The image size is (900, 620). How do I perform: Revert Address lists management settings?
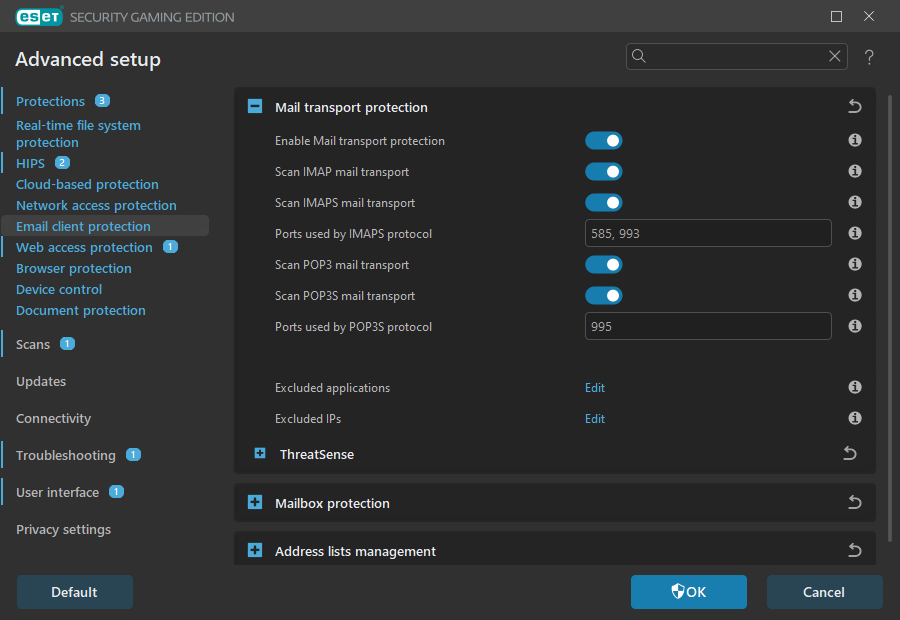coord(855,550)
